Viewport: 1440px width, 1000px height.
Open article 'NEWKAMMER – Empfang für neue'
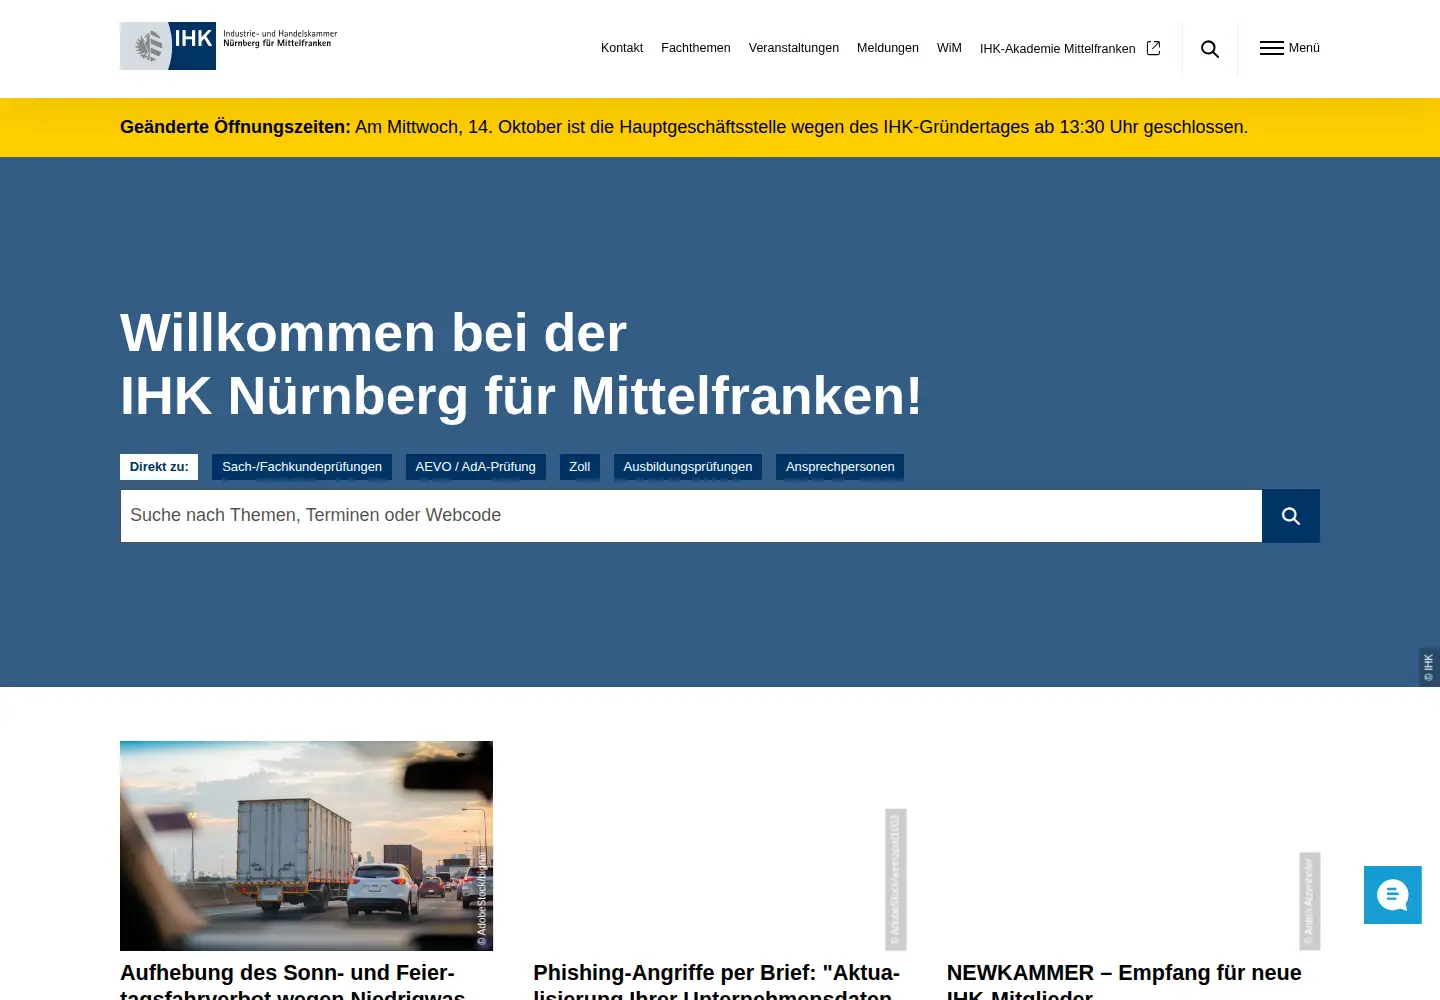pos(1124,980)
